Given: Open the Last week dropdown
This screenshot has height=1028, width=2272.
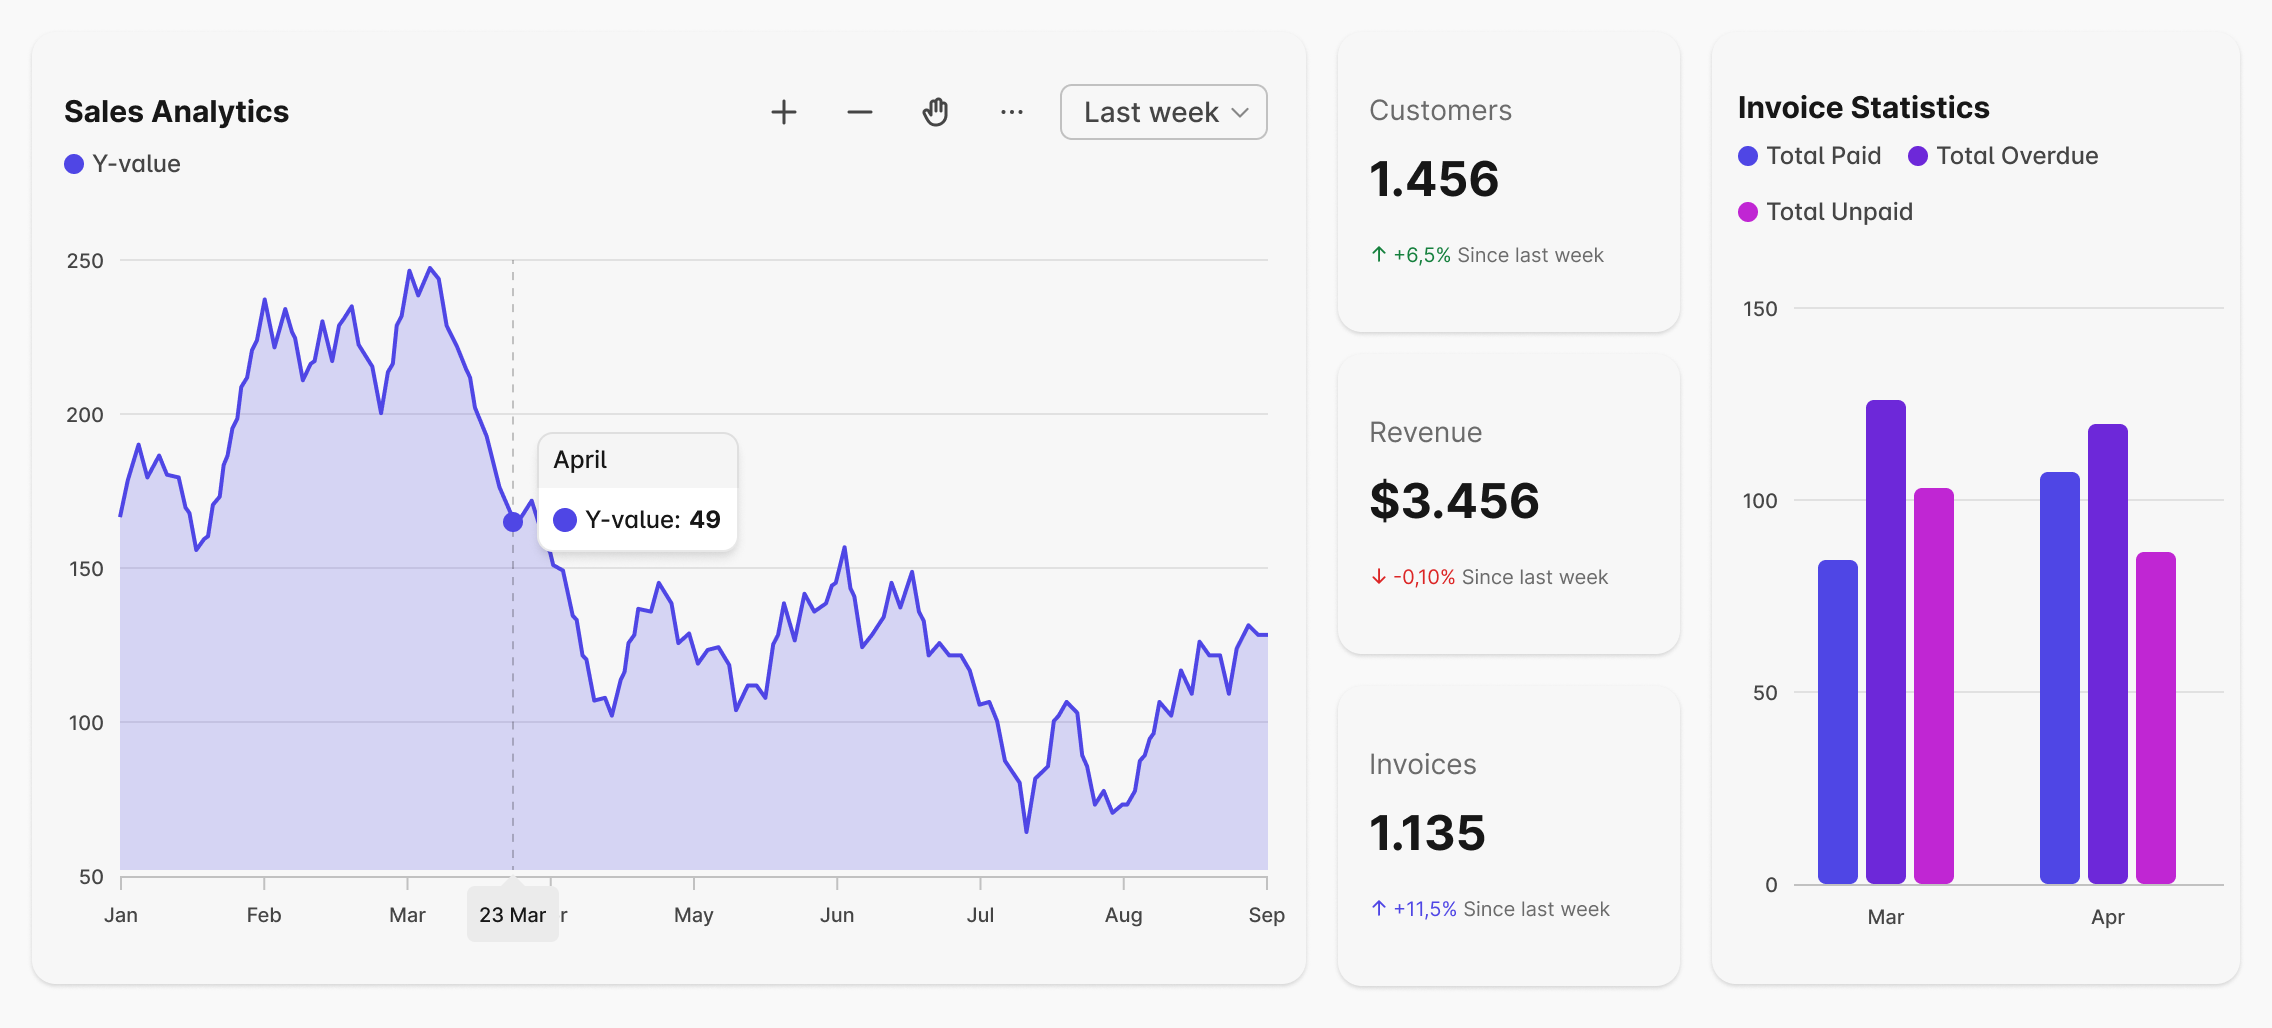Looking at the screenshot, I should pos(1163,112).
